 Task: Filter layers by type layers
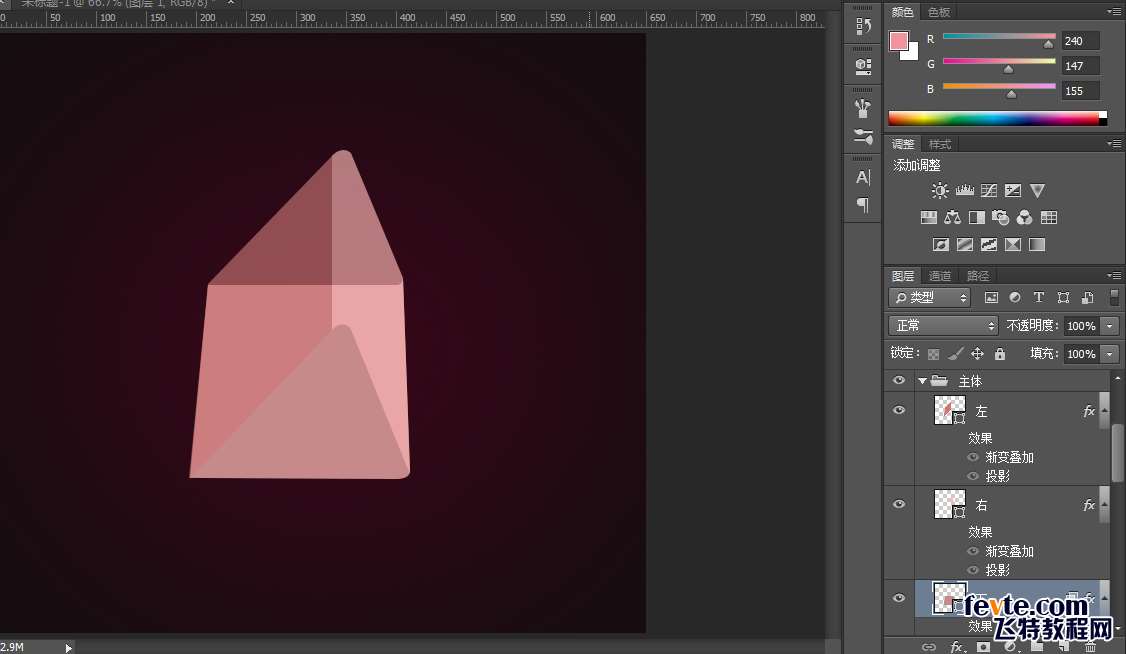pos(1038,297)
